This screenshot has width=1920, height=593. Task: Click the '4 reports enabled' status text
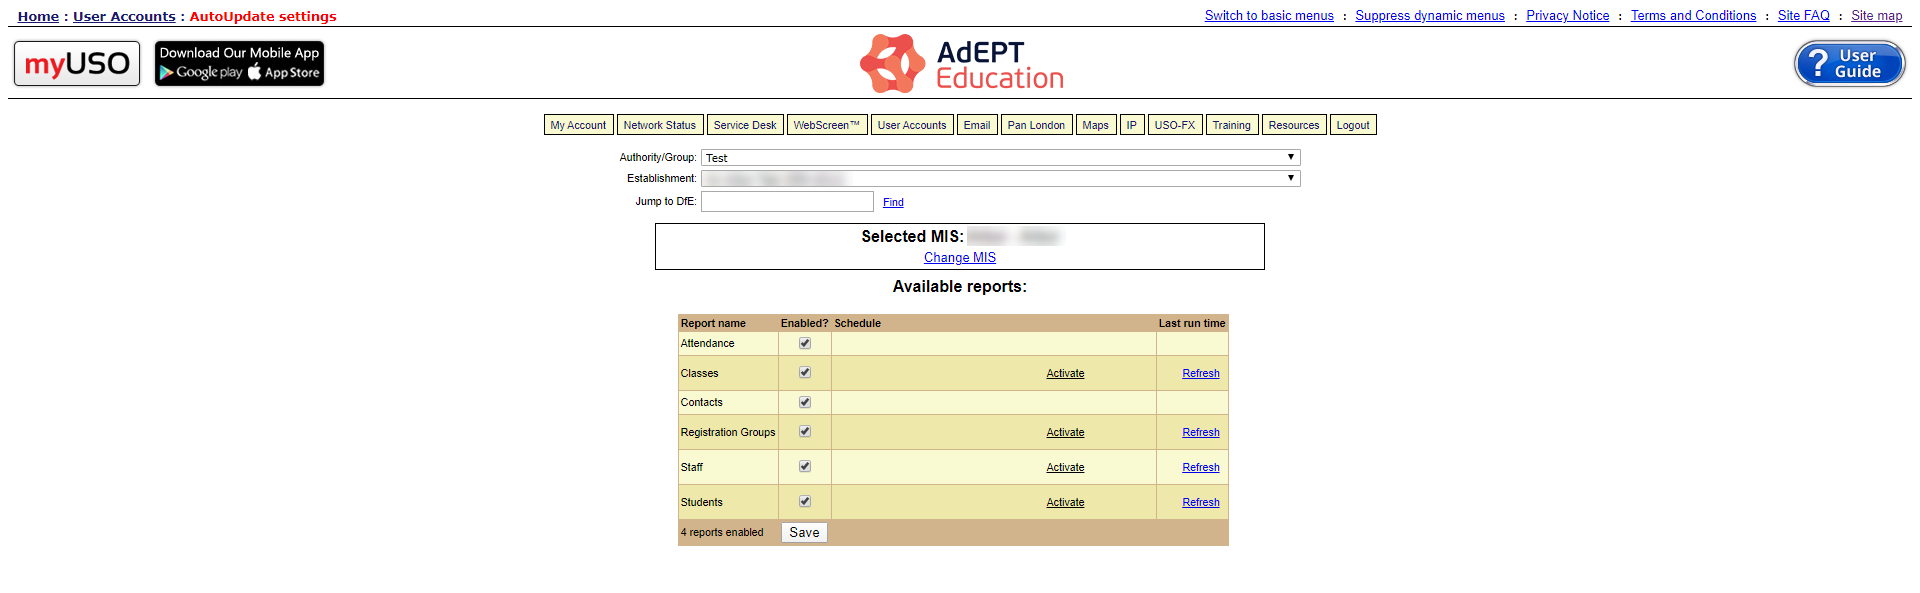722,532
